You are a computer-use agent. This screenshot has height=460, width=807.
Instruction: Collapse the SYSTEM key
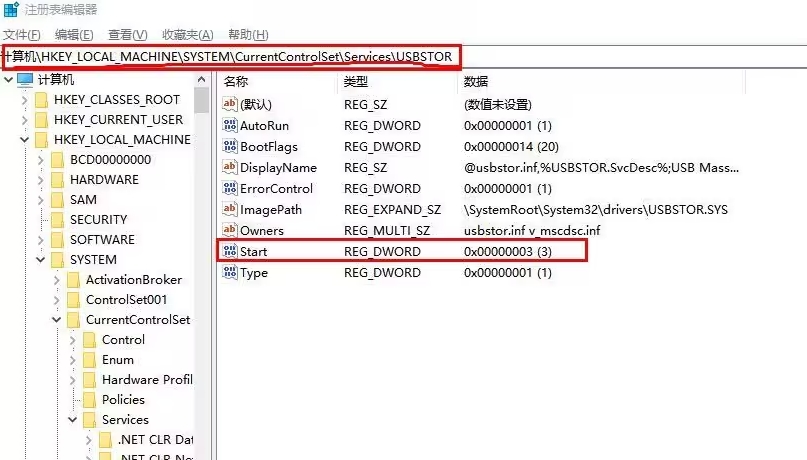[x=41, y=260]
